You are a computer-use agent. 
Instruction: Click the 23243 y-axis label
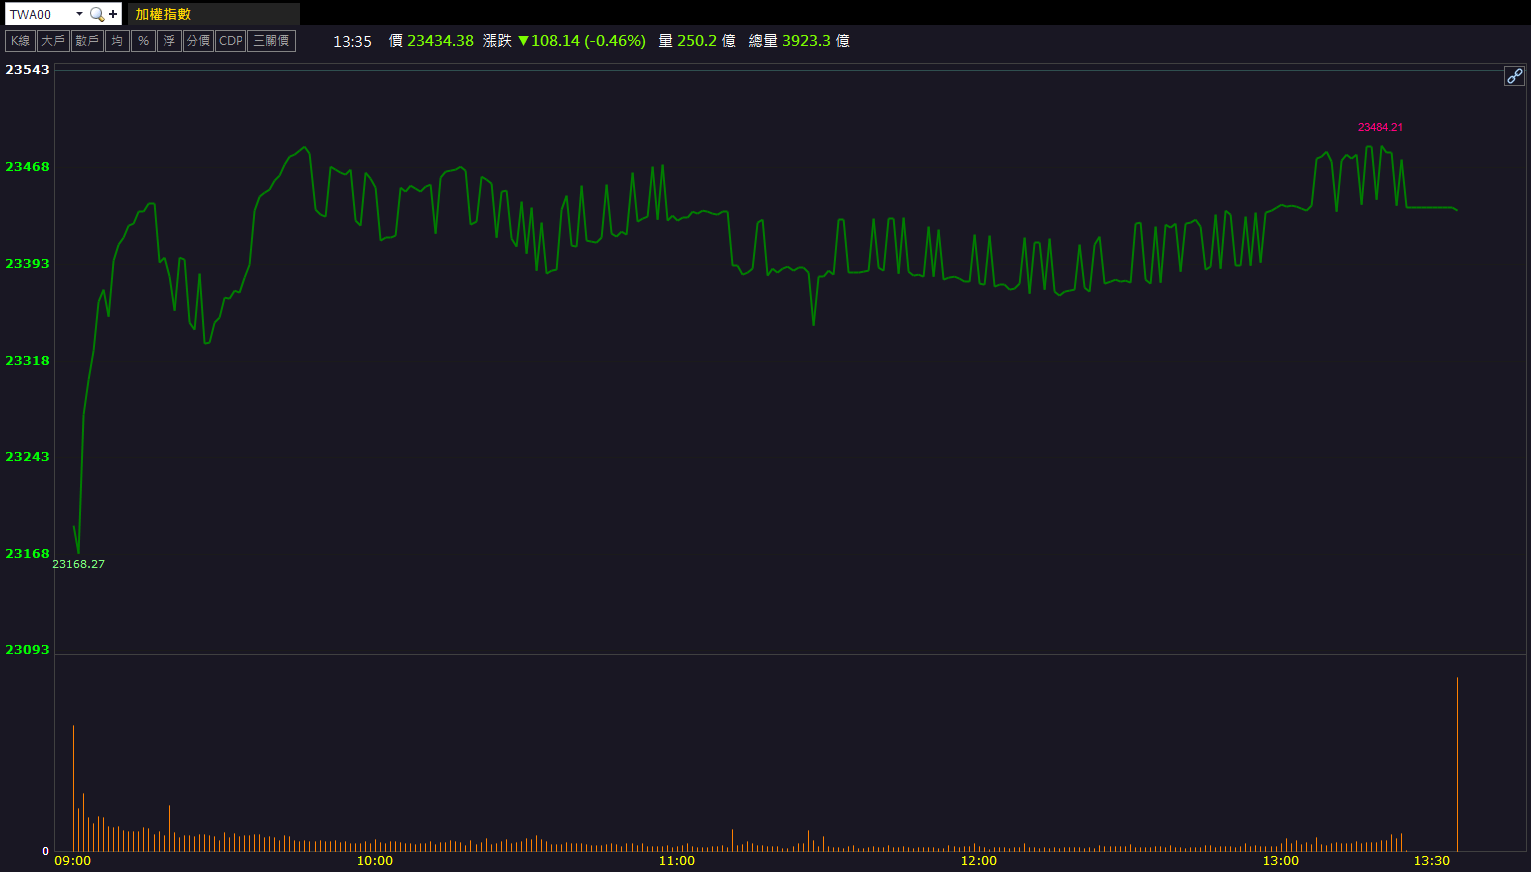[27, 456]
